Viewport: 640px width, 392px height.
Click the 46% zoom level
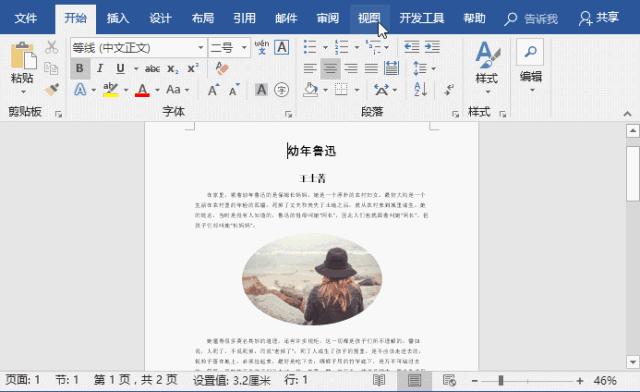[x=604, y=381]
